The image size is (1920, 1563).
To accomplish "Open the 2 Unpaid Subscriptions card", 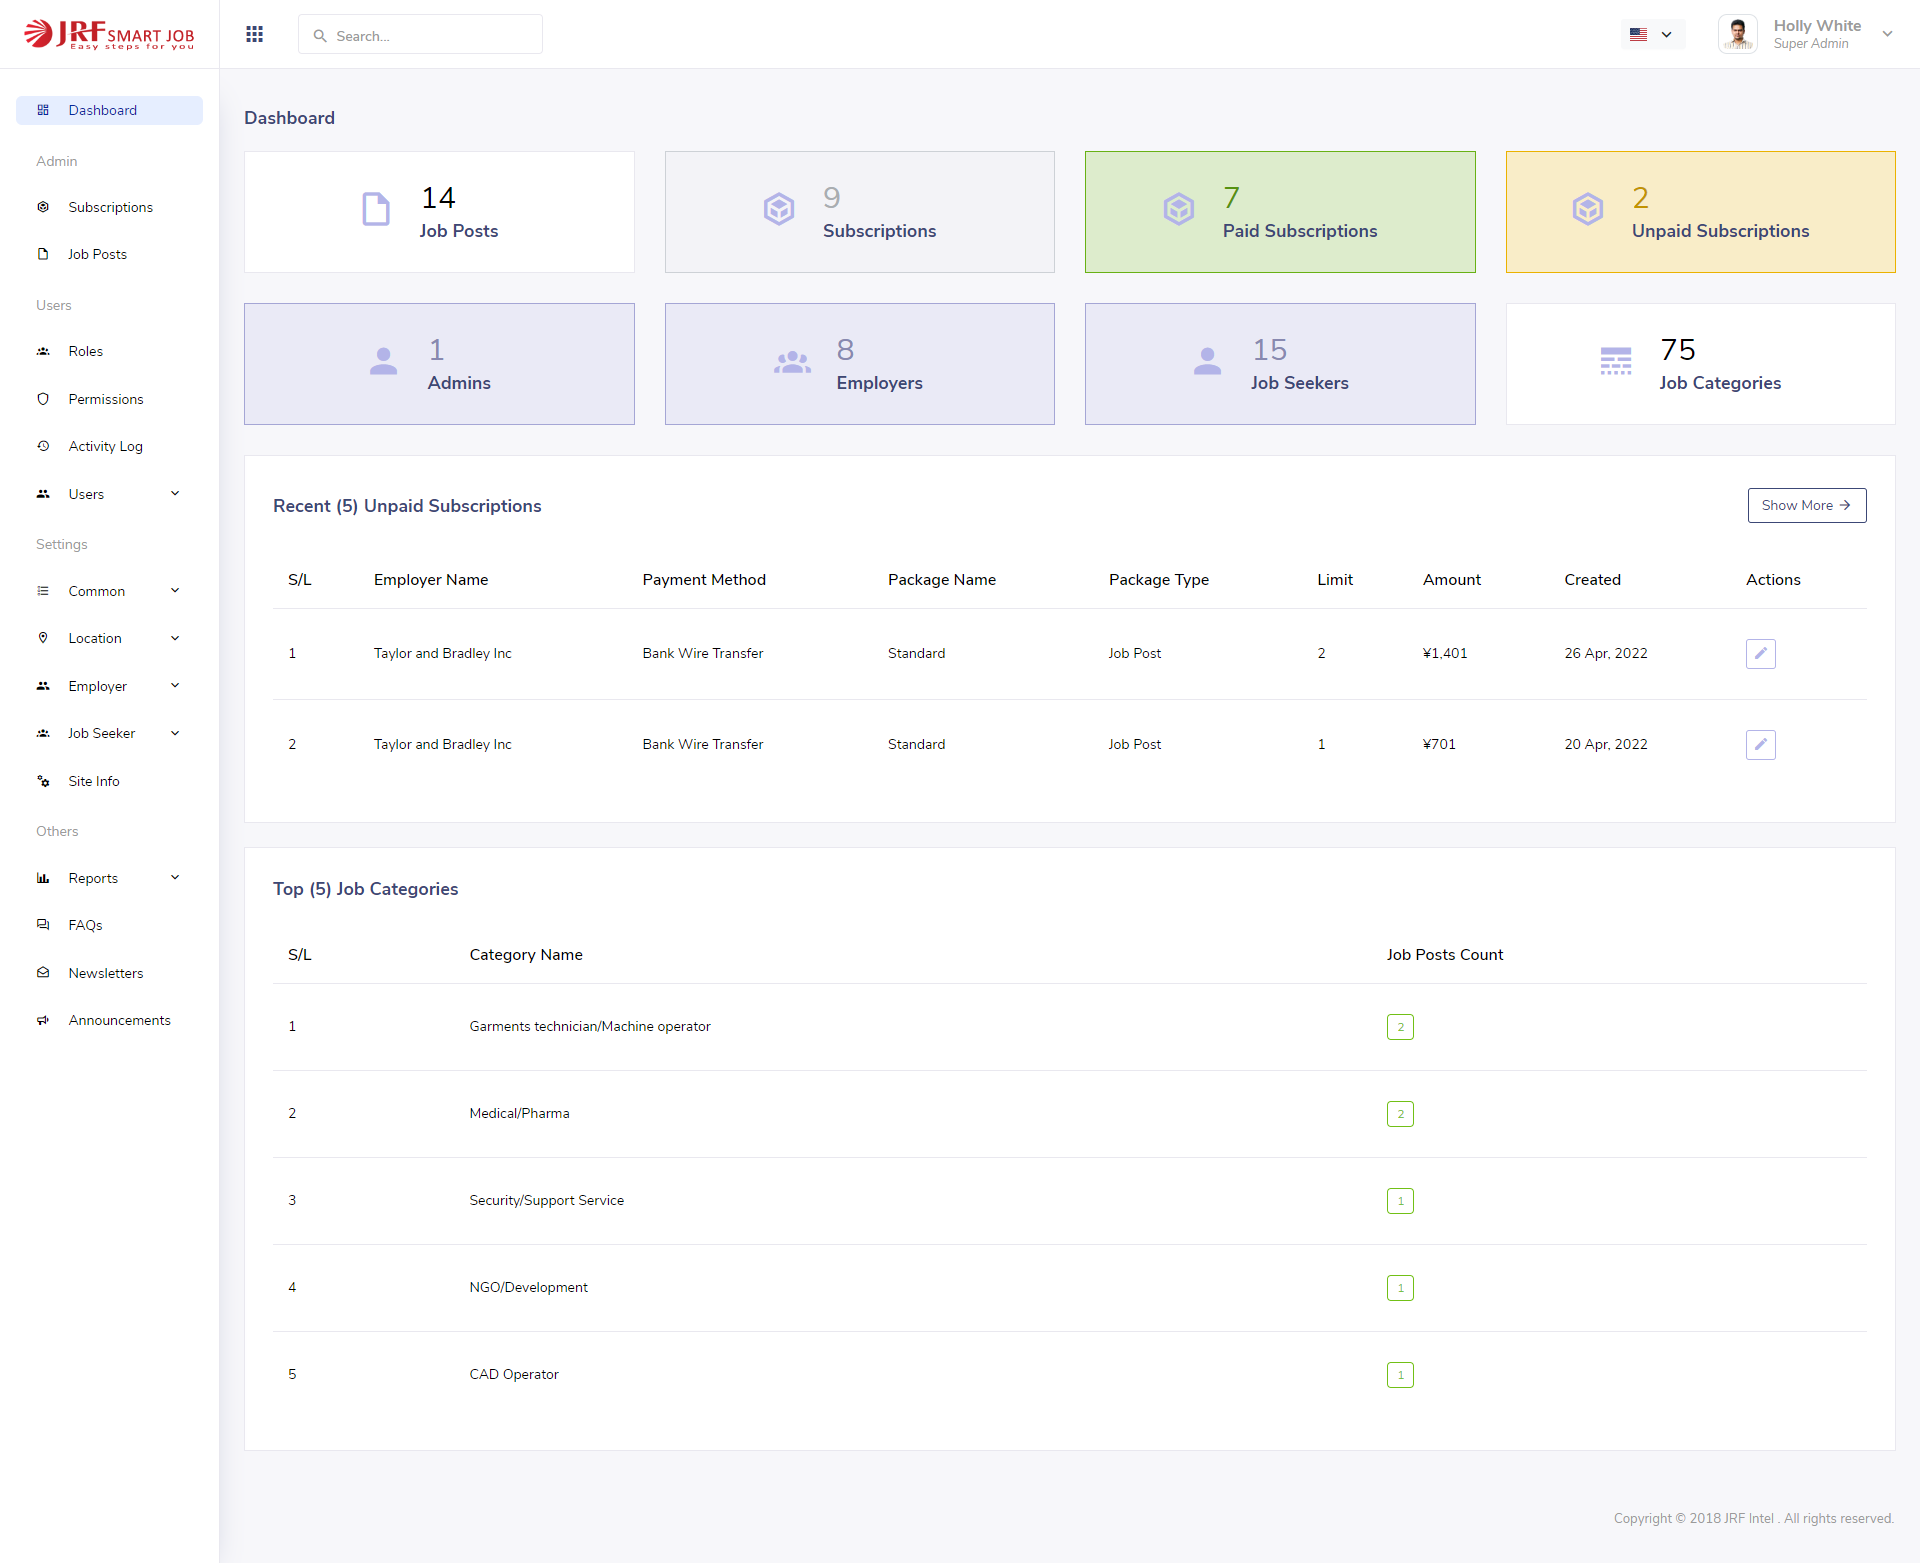I will tap(1700, 212).
